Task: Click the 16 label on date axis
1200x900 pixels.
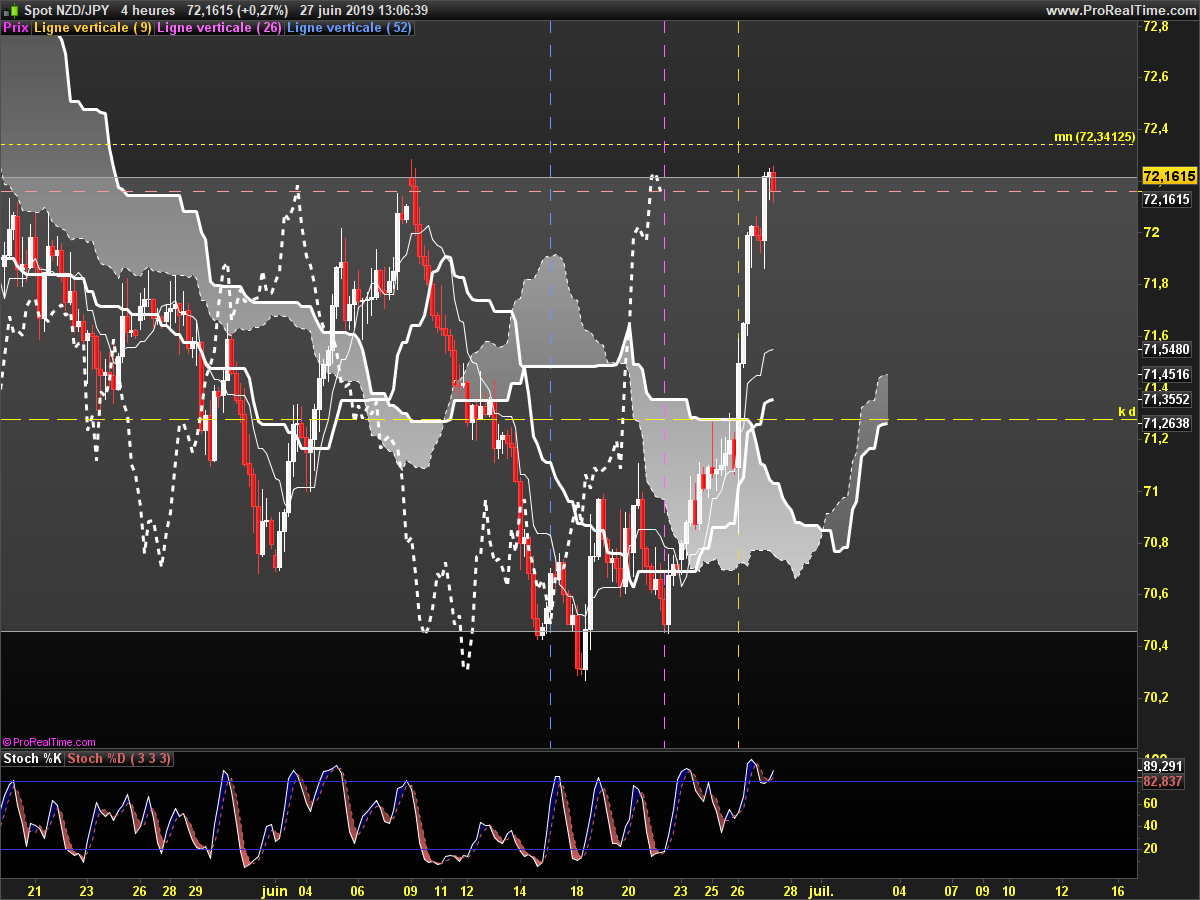Action: (1118, 890)
